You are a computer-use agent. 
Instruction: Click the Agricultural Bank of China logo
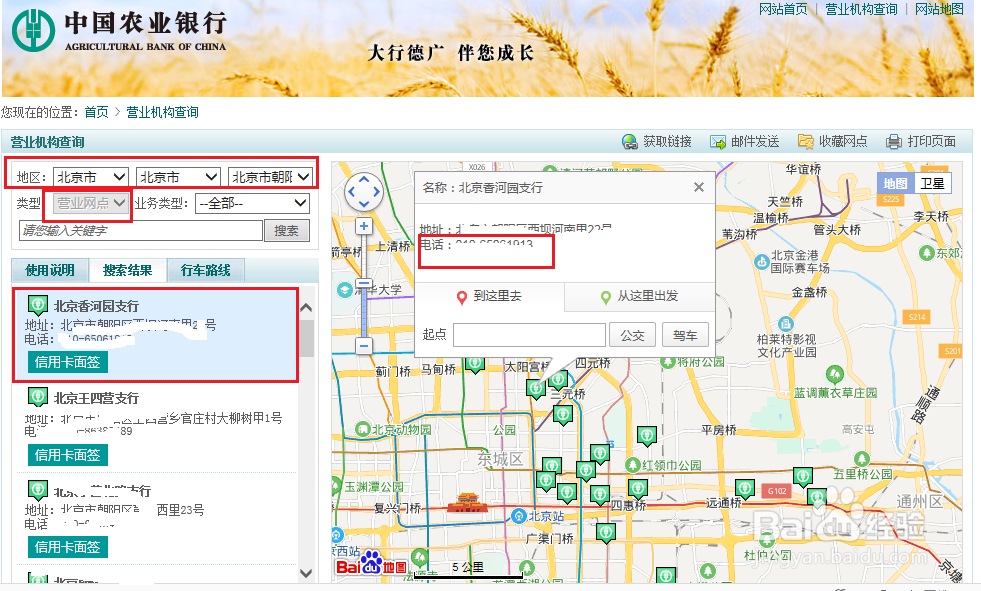point(34,29)
